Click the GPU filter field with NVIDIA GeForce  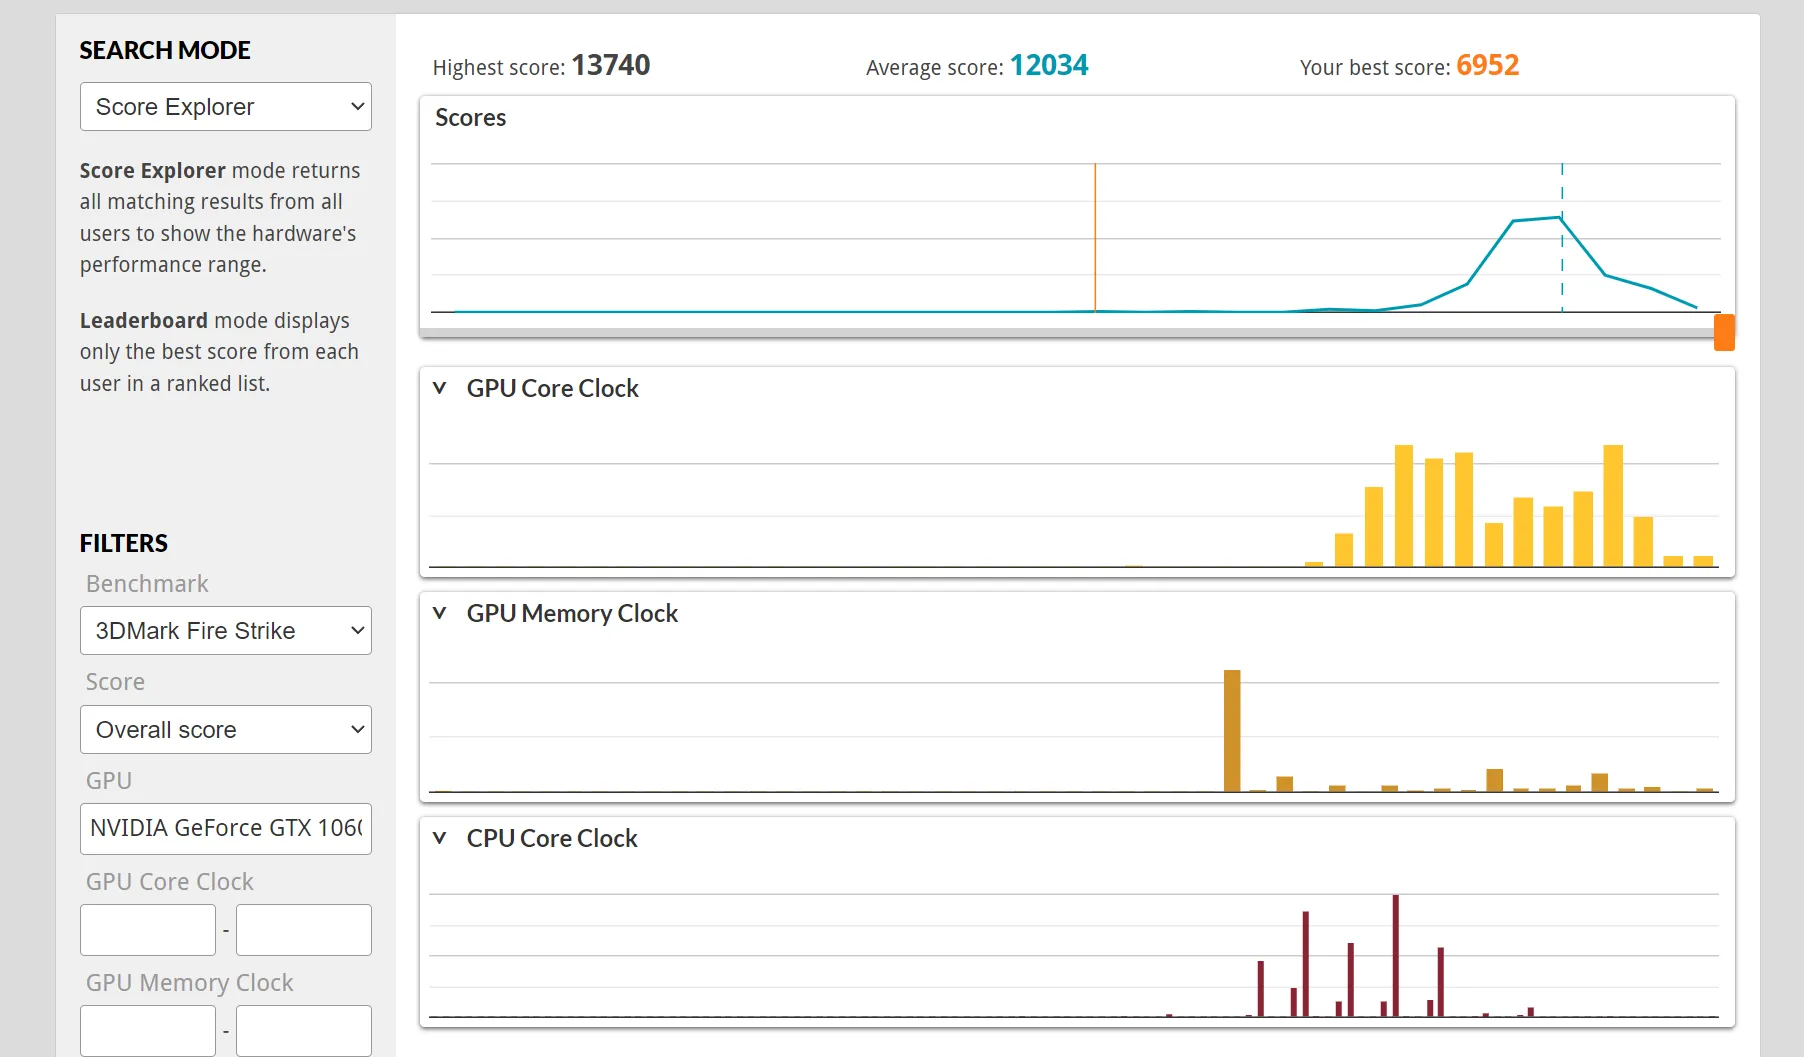click(225, 828)
